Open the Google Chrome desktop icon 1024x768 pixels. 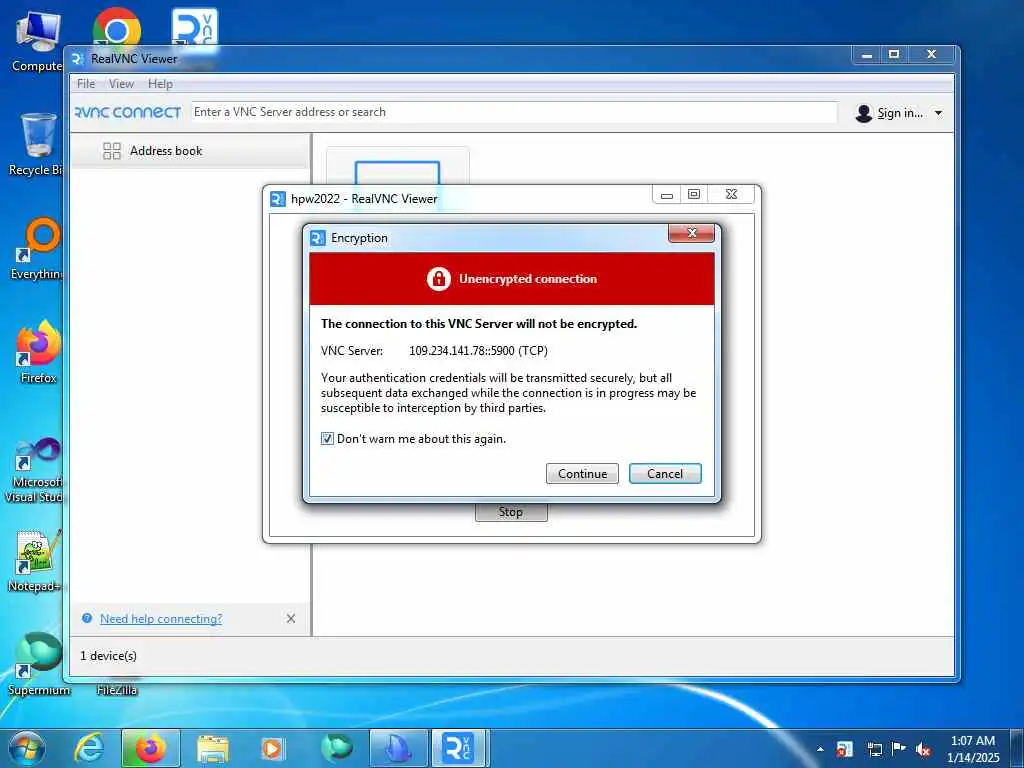tap(116, 27)
